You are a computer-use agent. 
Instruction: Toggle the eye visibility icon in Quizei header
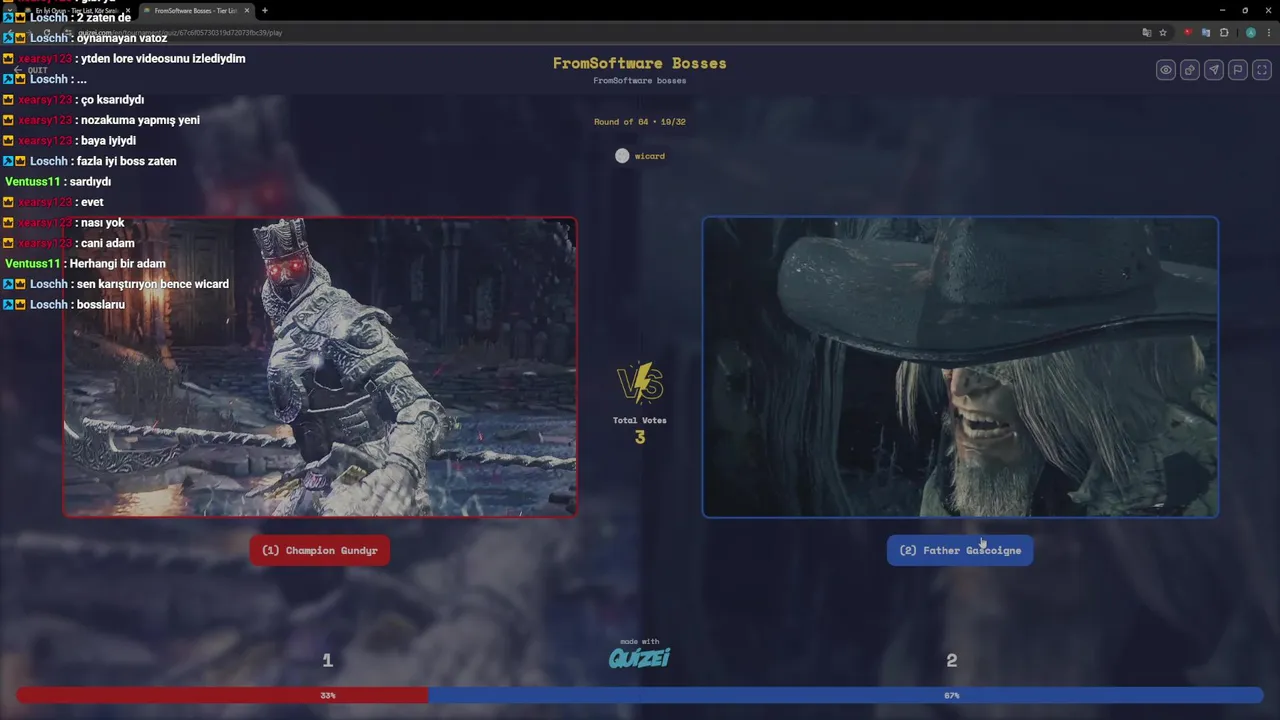click(x=1166, y=70)
